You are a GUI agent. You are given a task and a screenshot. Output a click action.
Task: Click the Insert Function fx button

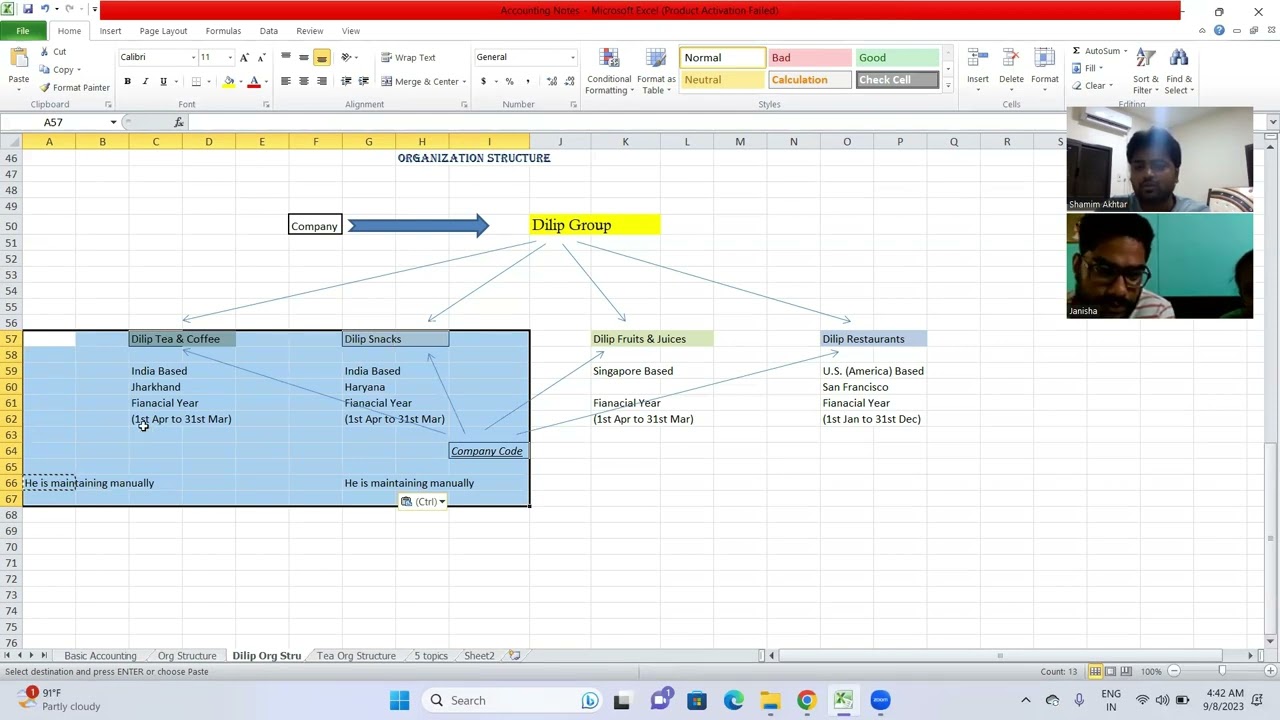pos(179,122)
